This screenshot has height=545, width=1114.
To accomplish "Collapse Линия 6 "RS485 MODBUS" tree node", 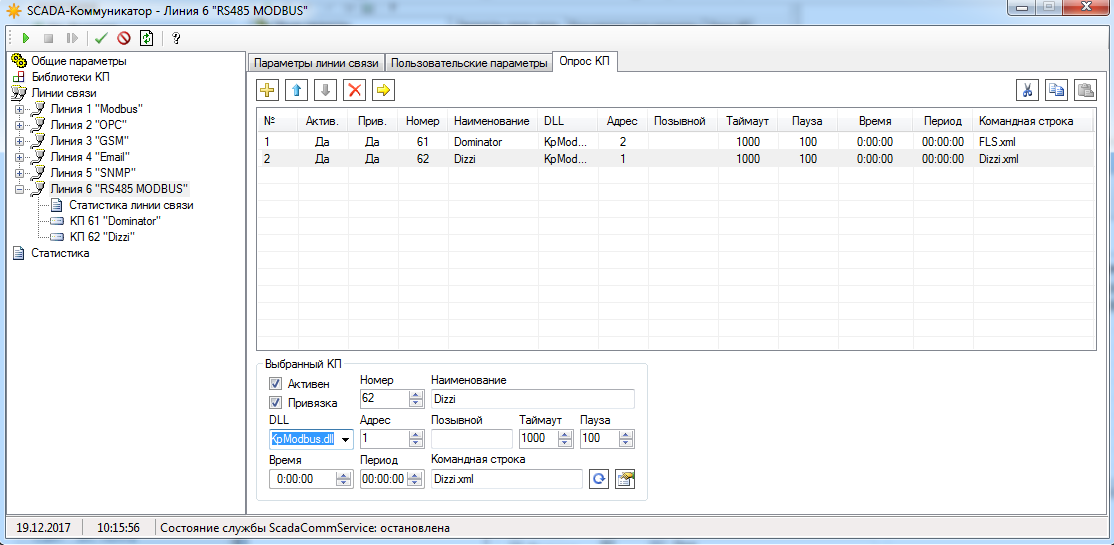I will 20,189.
